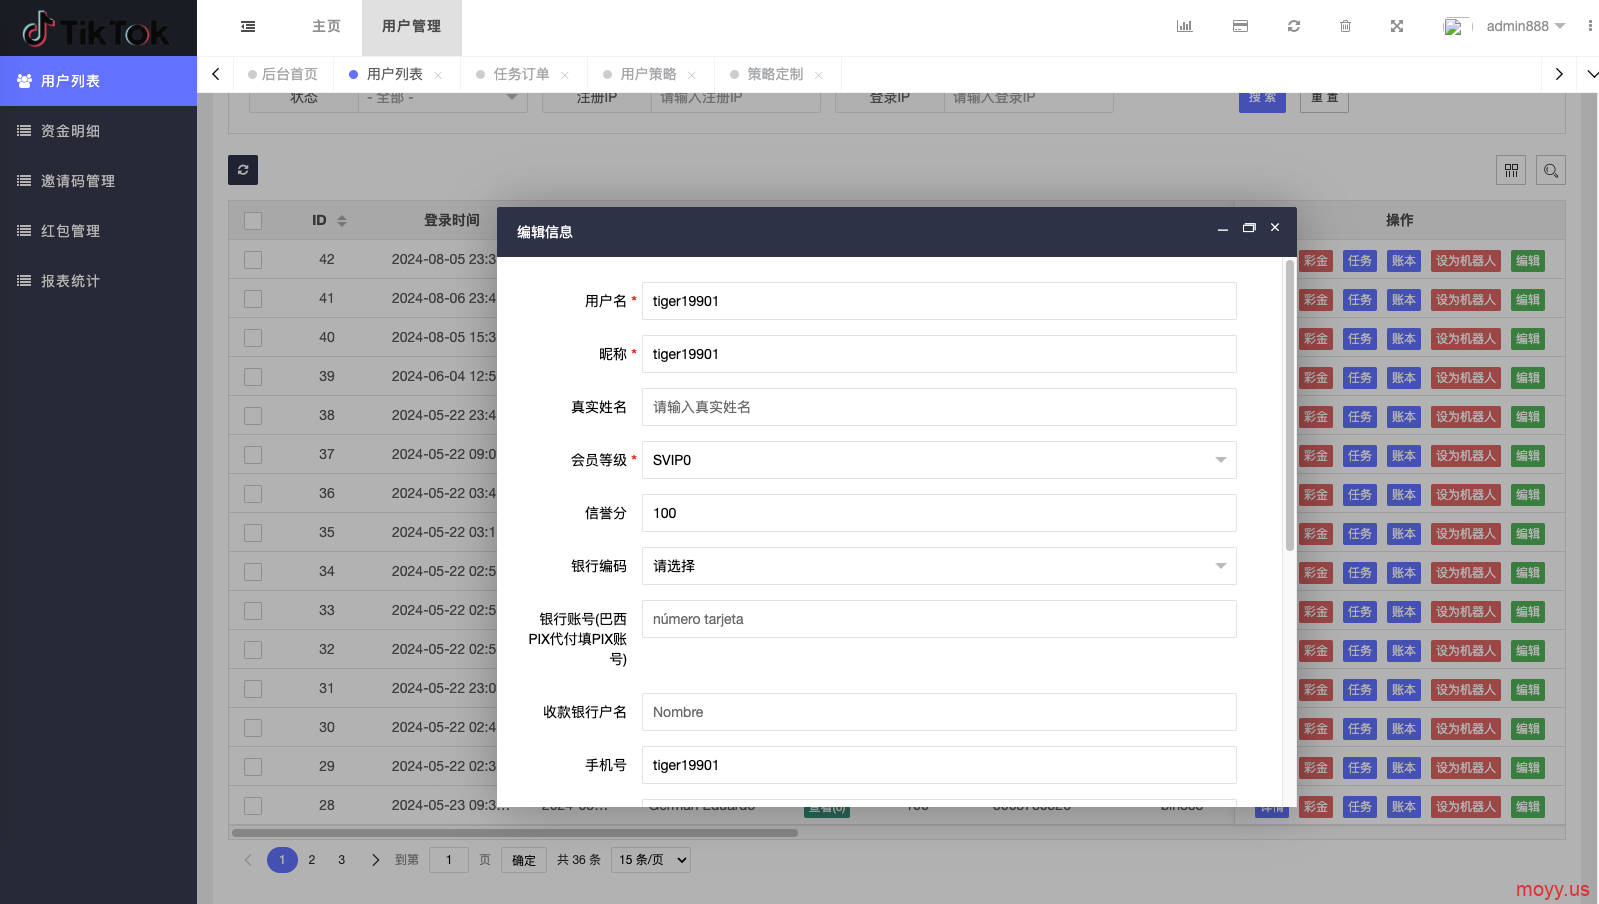Expand the tab options chevron
This screenshot has width=1599, height=904.
tap(1592, 74)
